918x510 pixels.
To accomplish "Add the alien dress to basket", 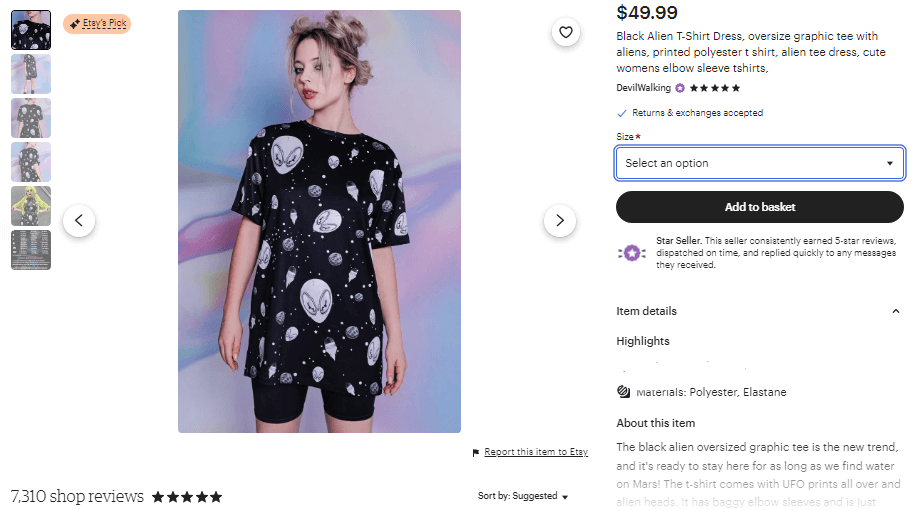I will point(760,207).
